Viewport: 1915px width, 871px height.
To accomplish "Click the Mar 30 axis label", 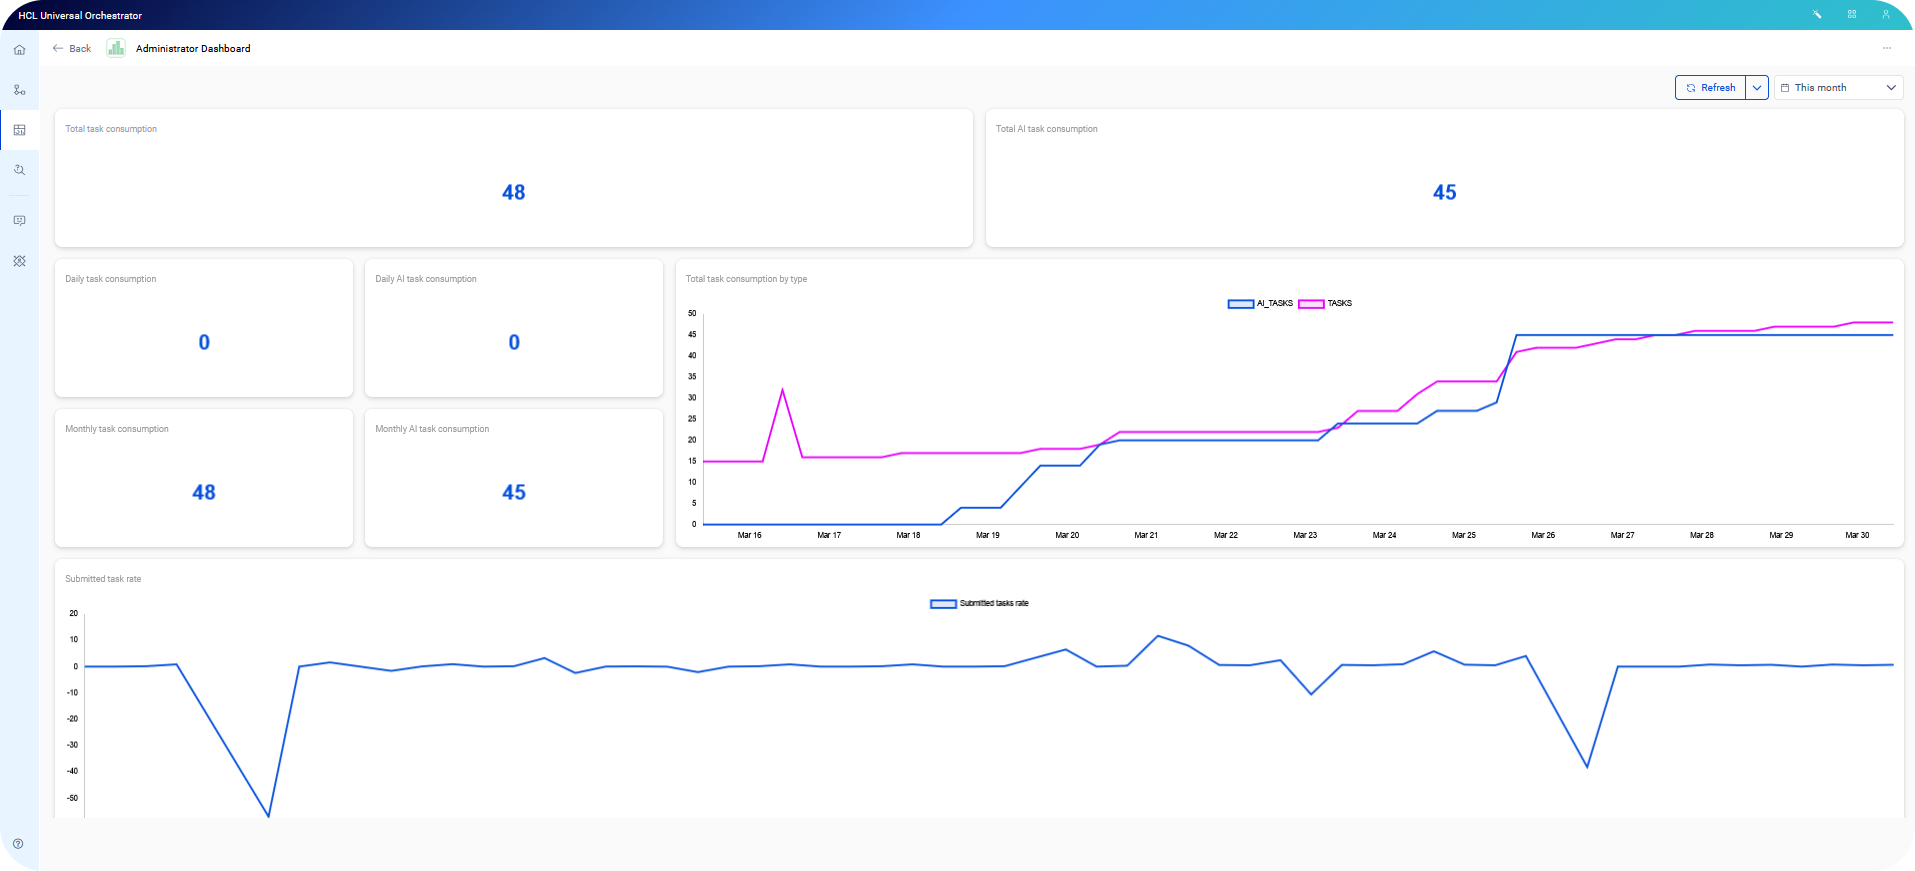I will click(1857, 535).
